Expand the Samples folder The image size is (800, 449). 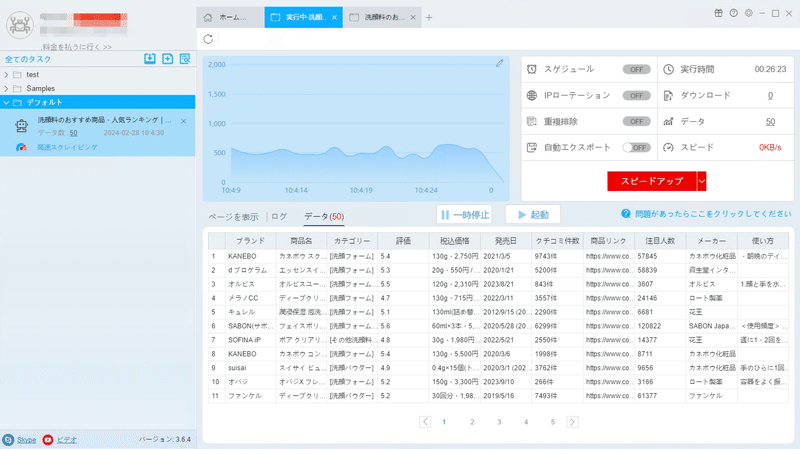click(x=6, y=88)
